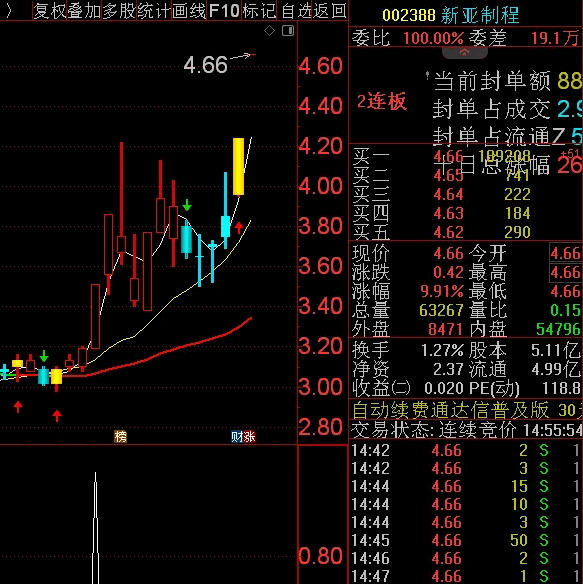Click stock code 002388
The height and width of the screenshot is (584, 583).
[x=409, y=15]
